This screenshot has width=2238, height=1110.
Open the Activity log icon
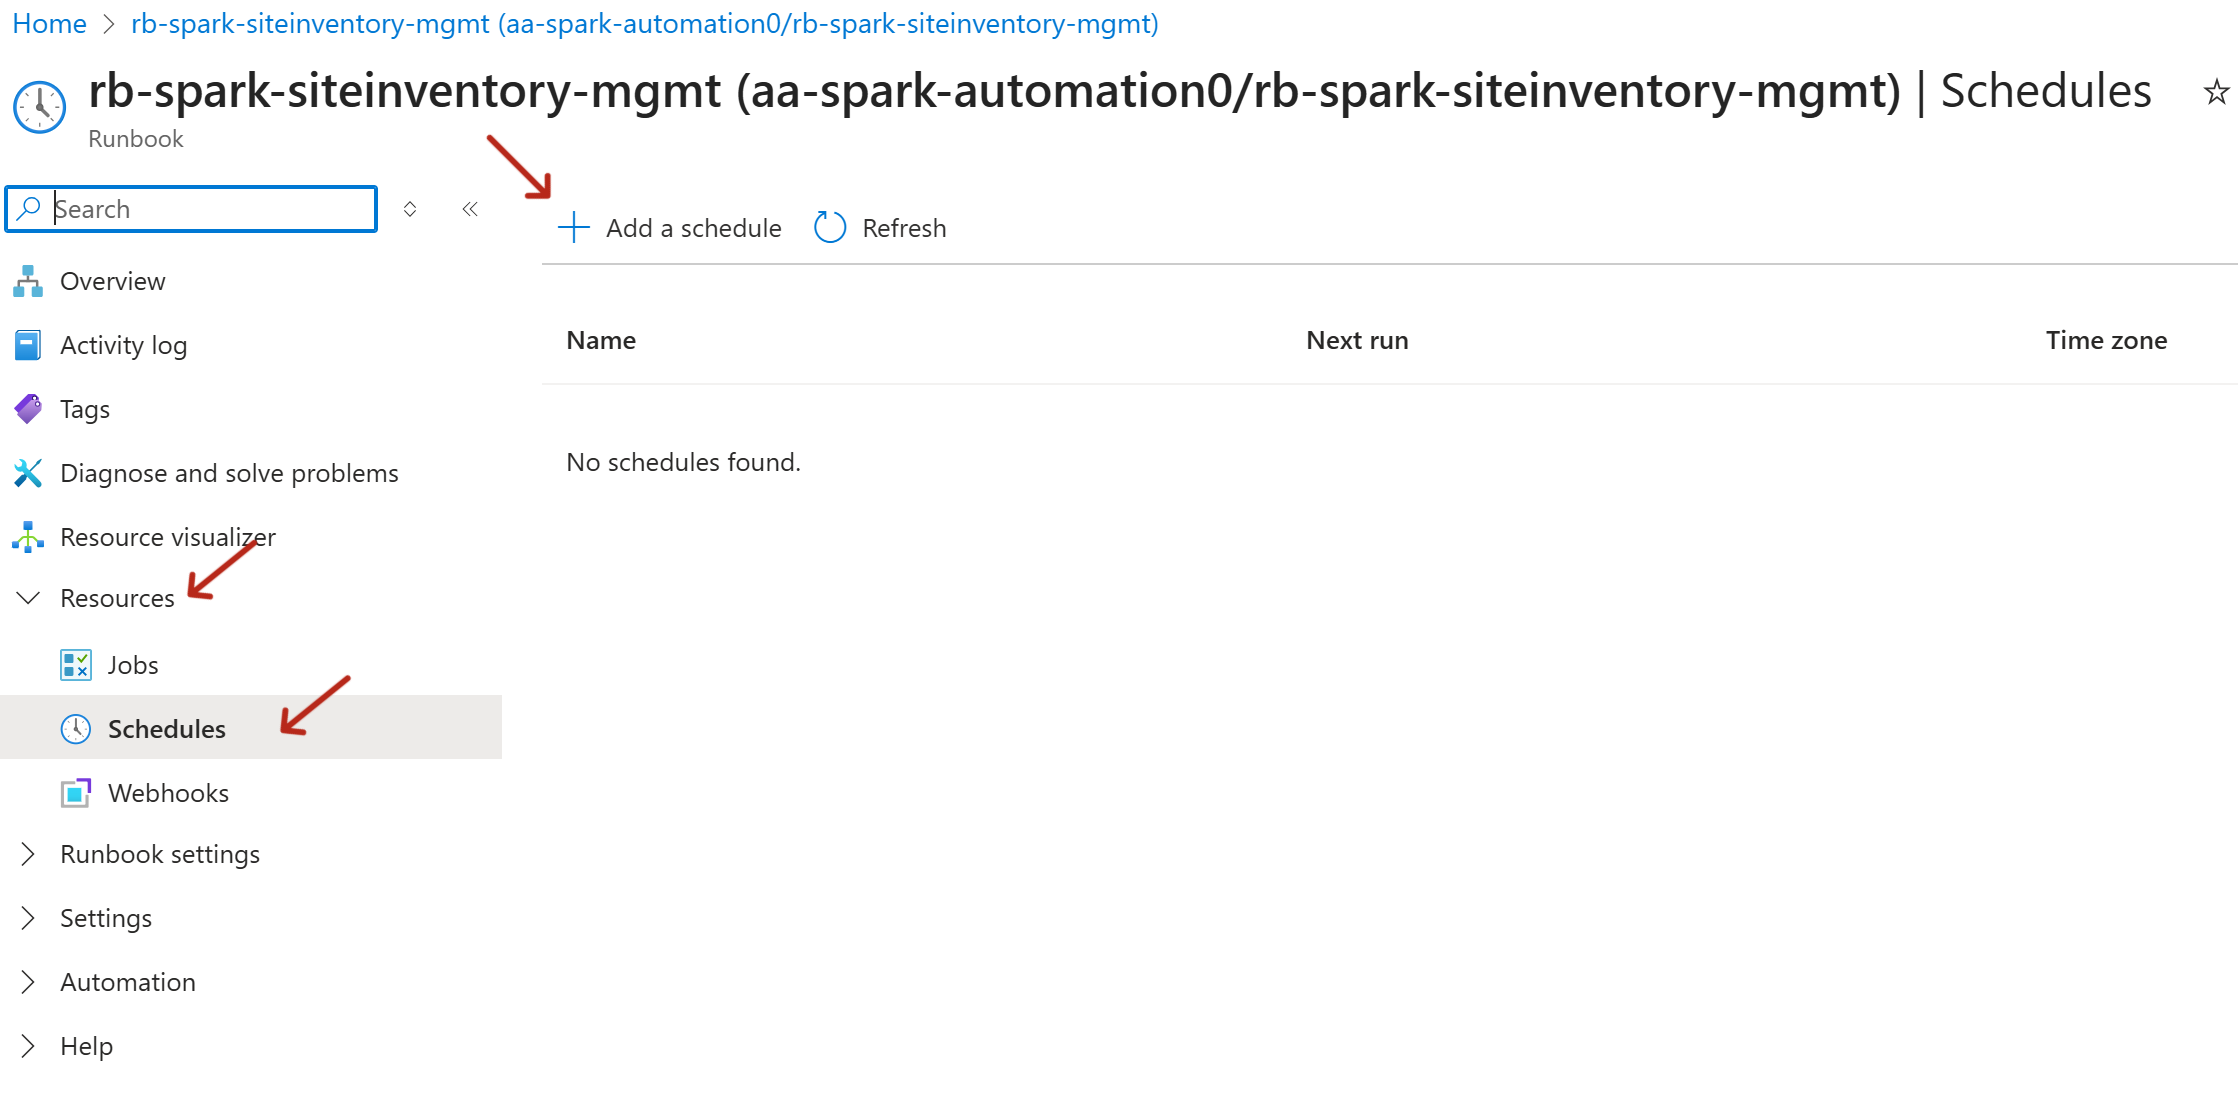pos(28,345)
